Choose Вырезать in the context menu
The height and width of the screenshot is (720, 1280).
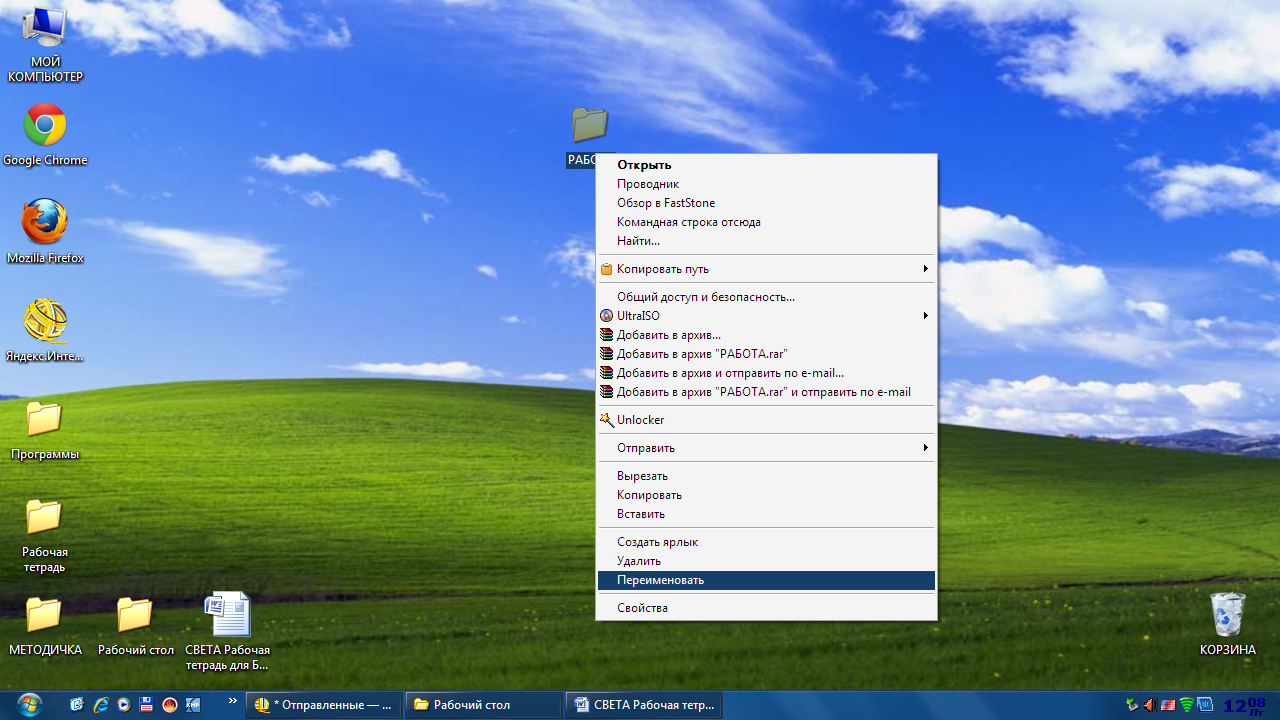(766, 476)
